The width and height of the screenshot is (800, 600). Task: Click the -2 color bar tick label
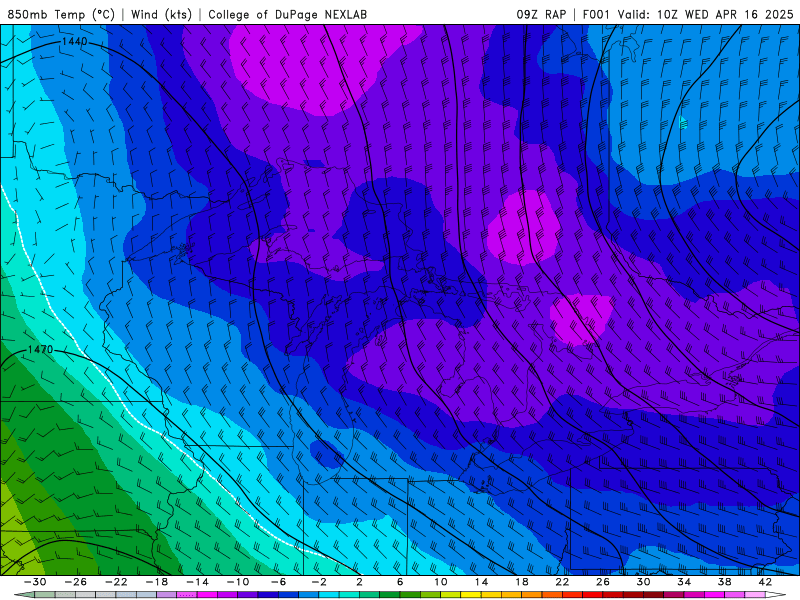[319, 582]
